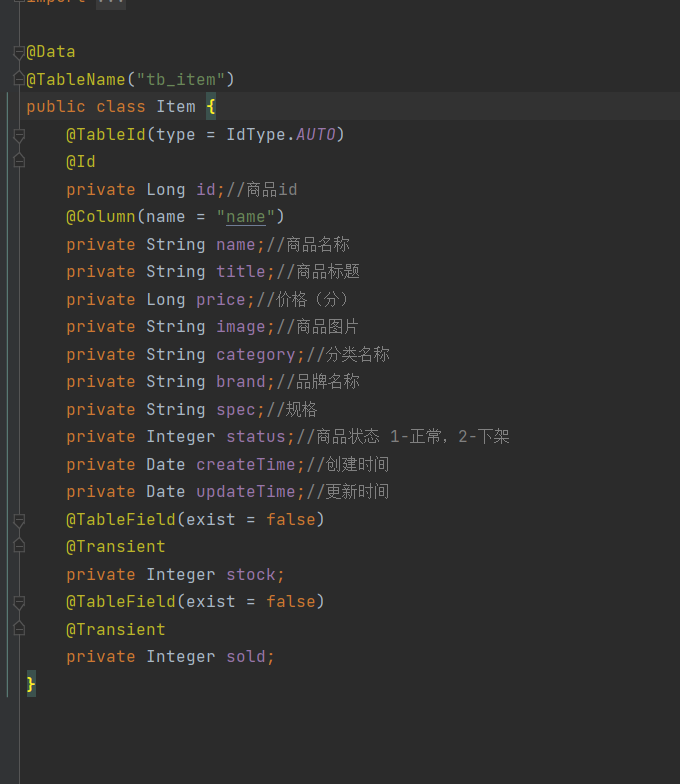Click fold-end marker at @Transient above stock
The width and height of the screenshot is (680, 784).
click(19, 547)
